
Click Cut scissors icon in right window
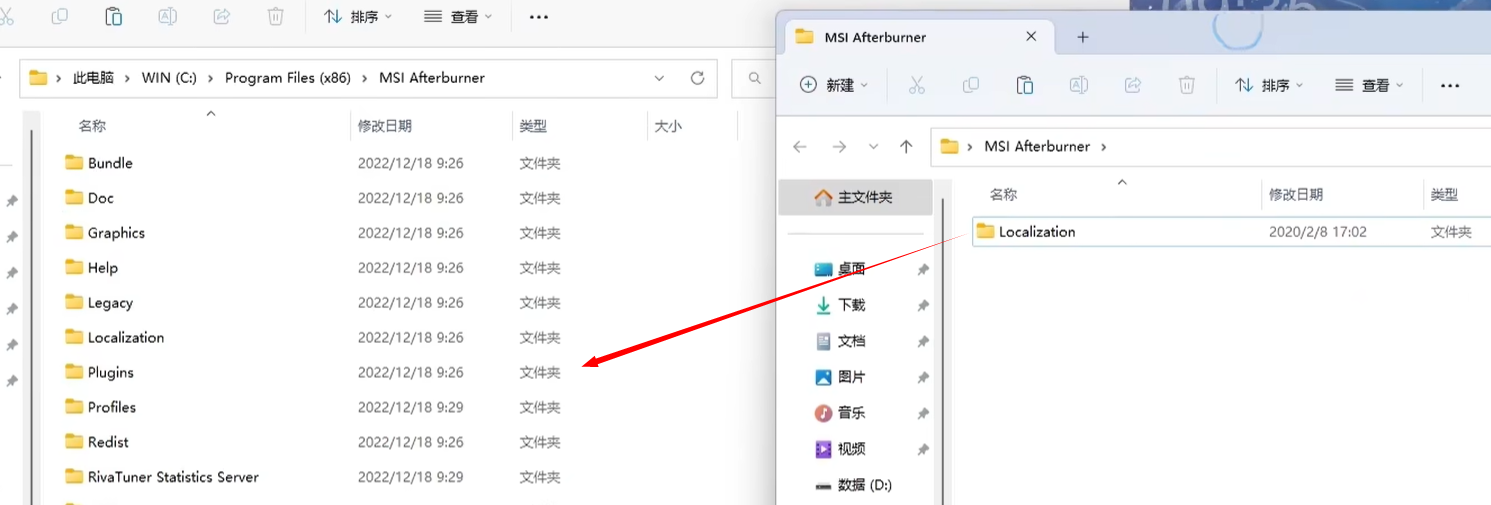(x=917, y=86)
